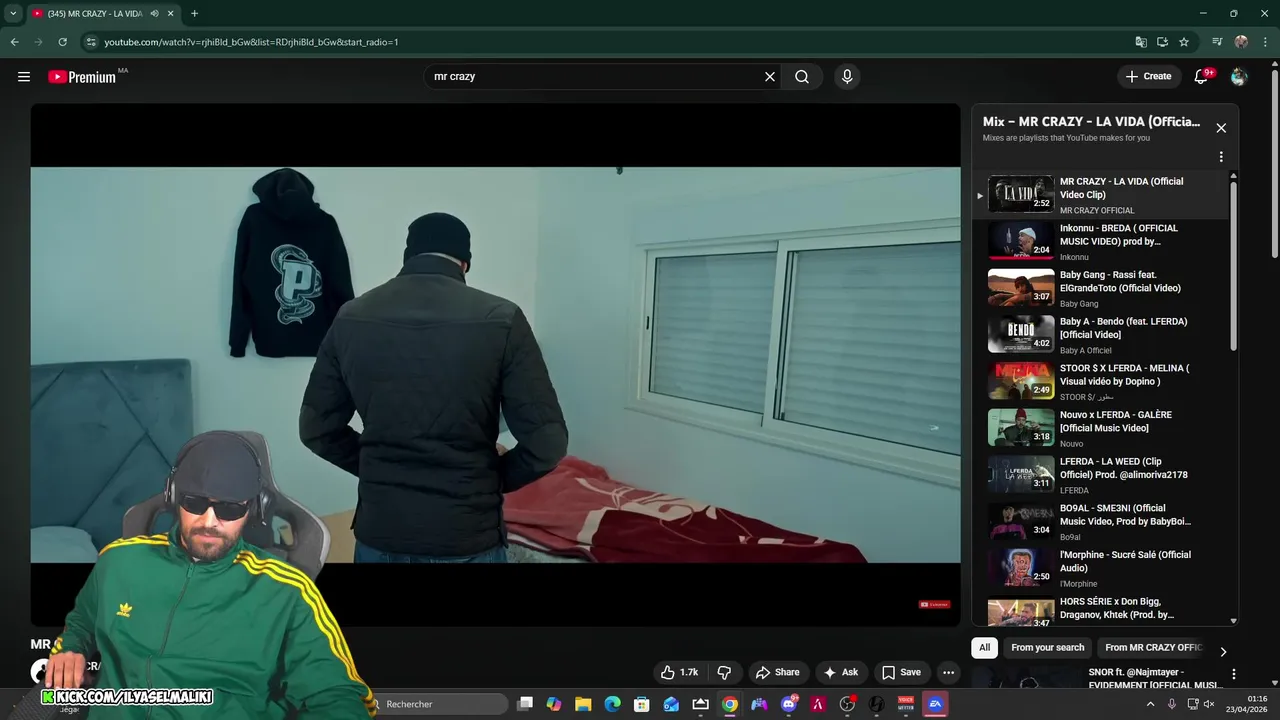
Task: Reload the page
Action: click(62, 42)
